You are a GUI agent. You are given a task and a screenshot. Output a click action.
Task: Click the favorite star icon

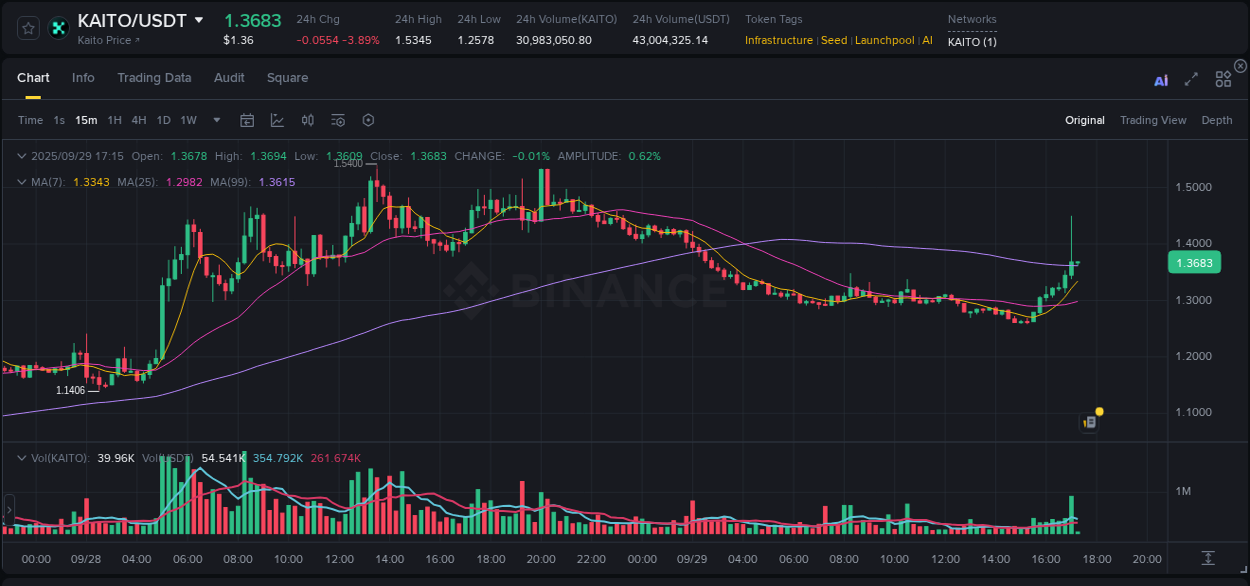pyautogui.click(x=27, y=28)
